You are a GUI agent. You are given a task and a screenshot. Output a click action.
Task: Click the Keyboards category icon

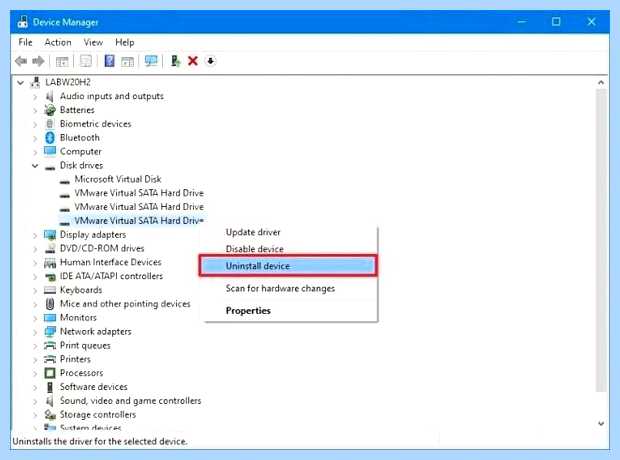click(x=50, y=290)
